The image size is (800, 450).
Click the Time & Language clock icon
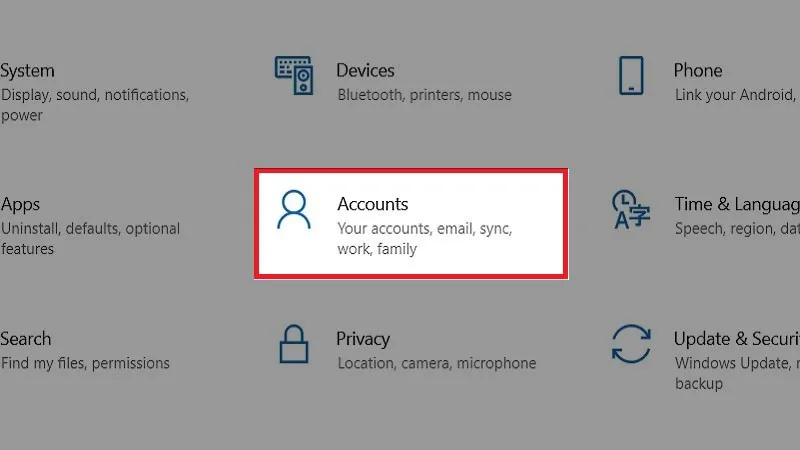pyautogui.click(x=631, y=210)
